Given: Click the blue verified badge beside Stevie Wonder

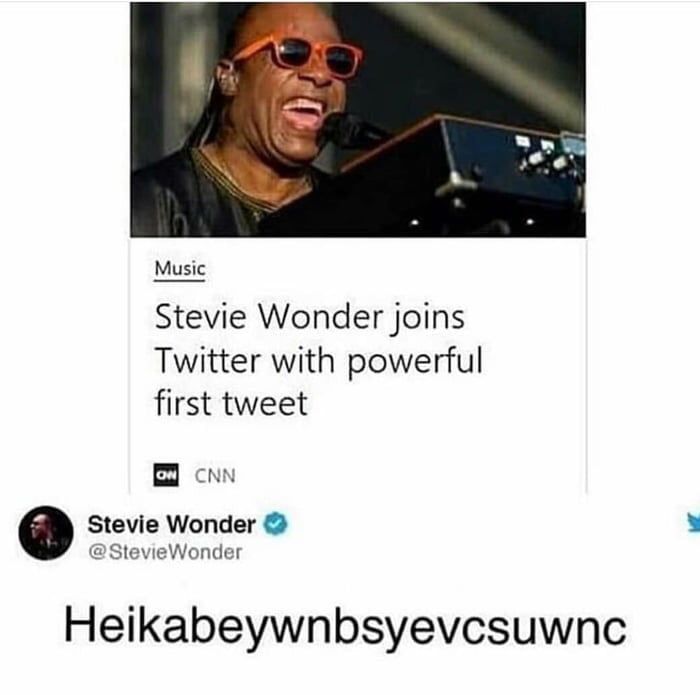Looking at the screenshot, I should tap(276, 524).
